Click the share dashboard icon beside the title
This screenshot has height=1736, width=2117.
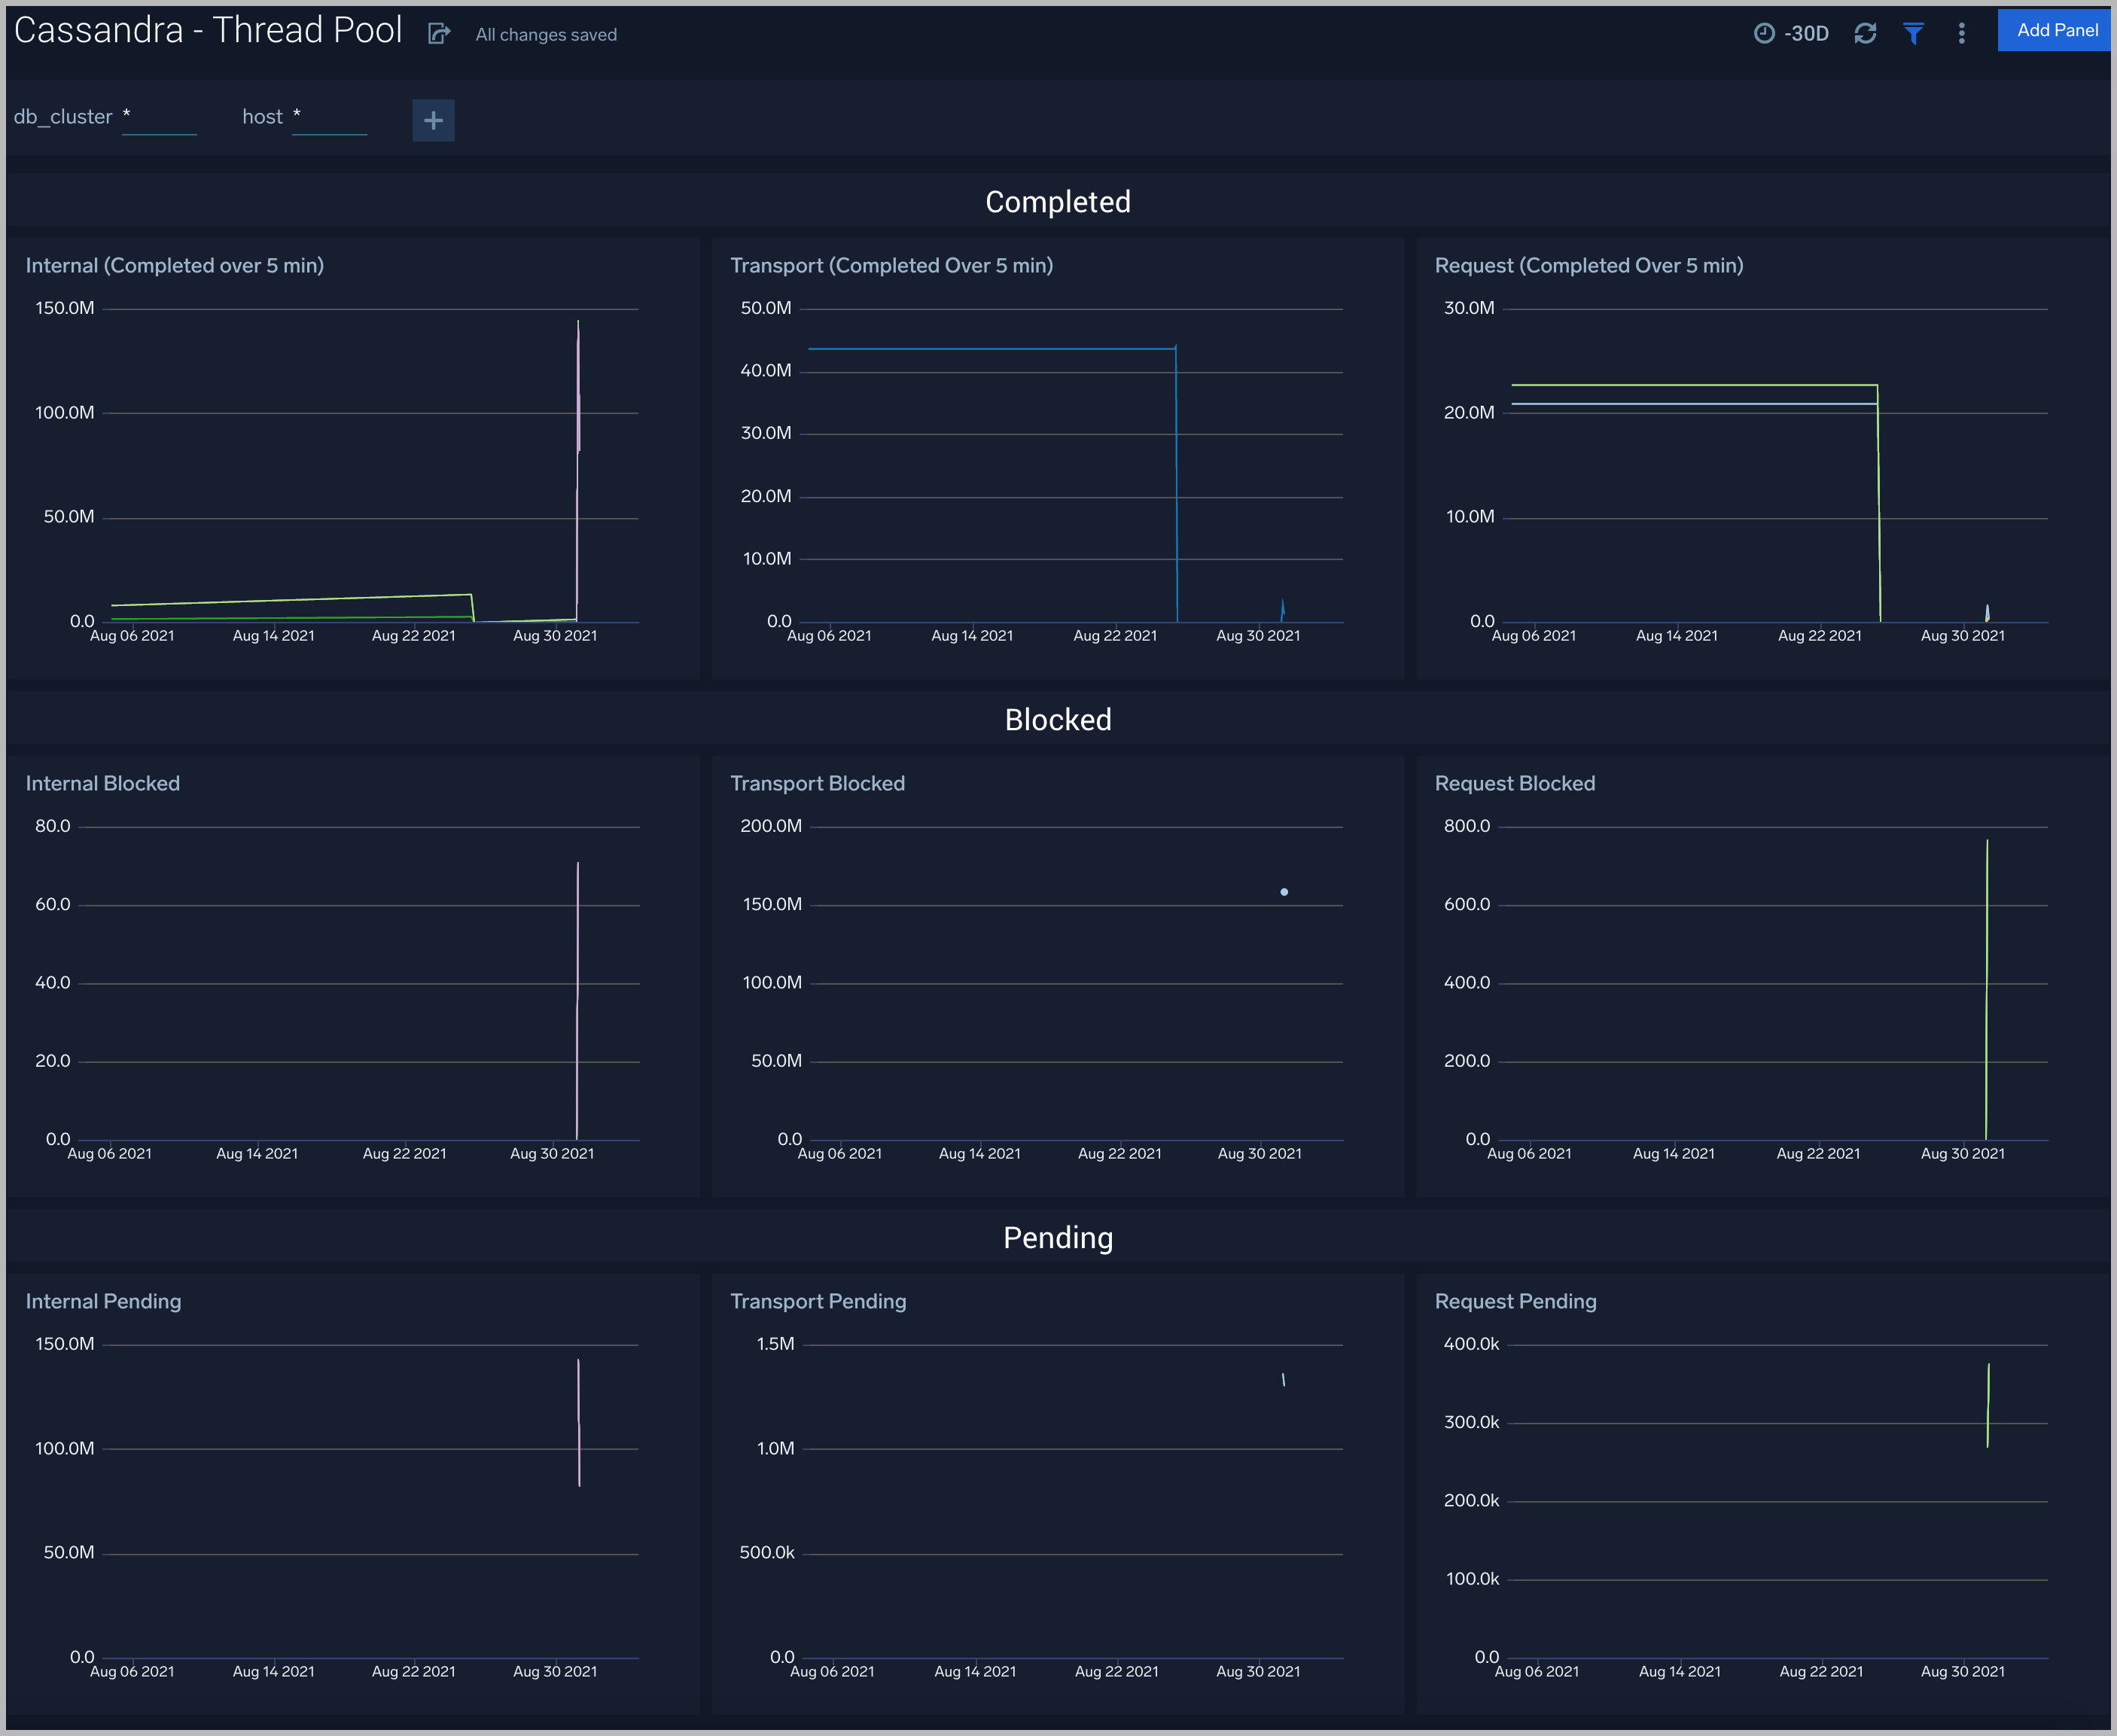point(440,33)
